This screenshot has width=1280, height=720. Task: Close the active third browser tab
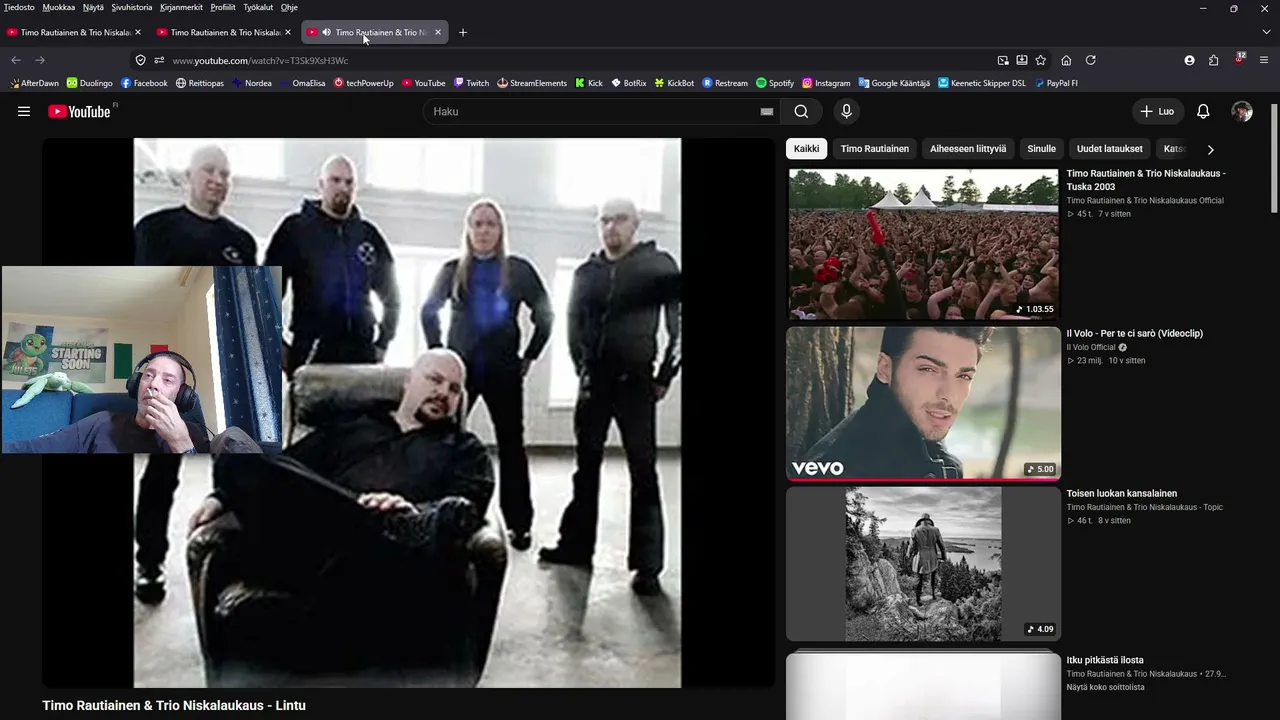(438, 32)
